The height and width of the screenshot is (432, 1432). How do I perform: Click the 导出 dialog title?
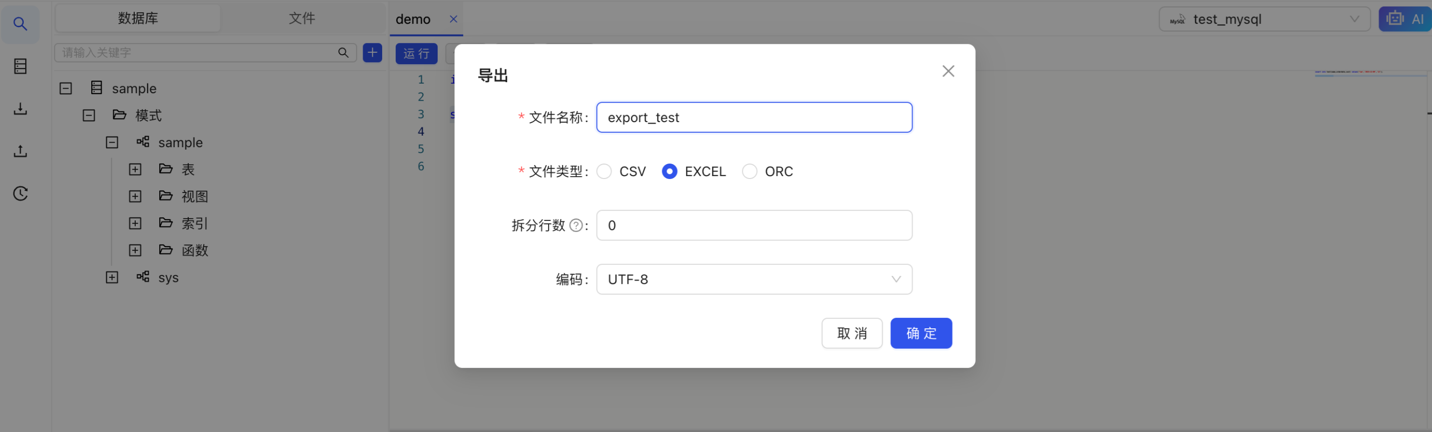(493, 75)
